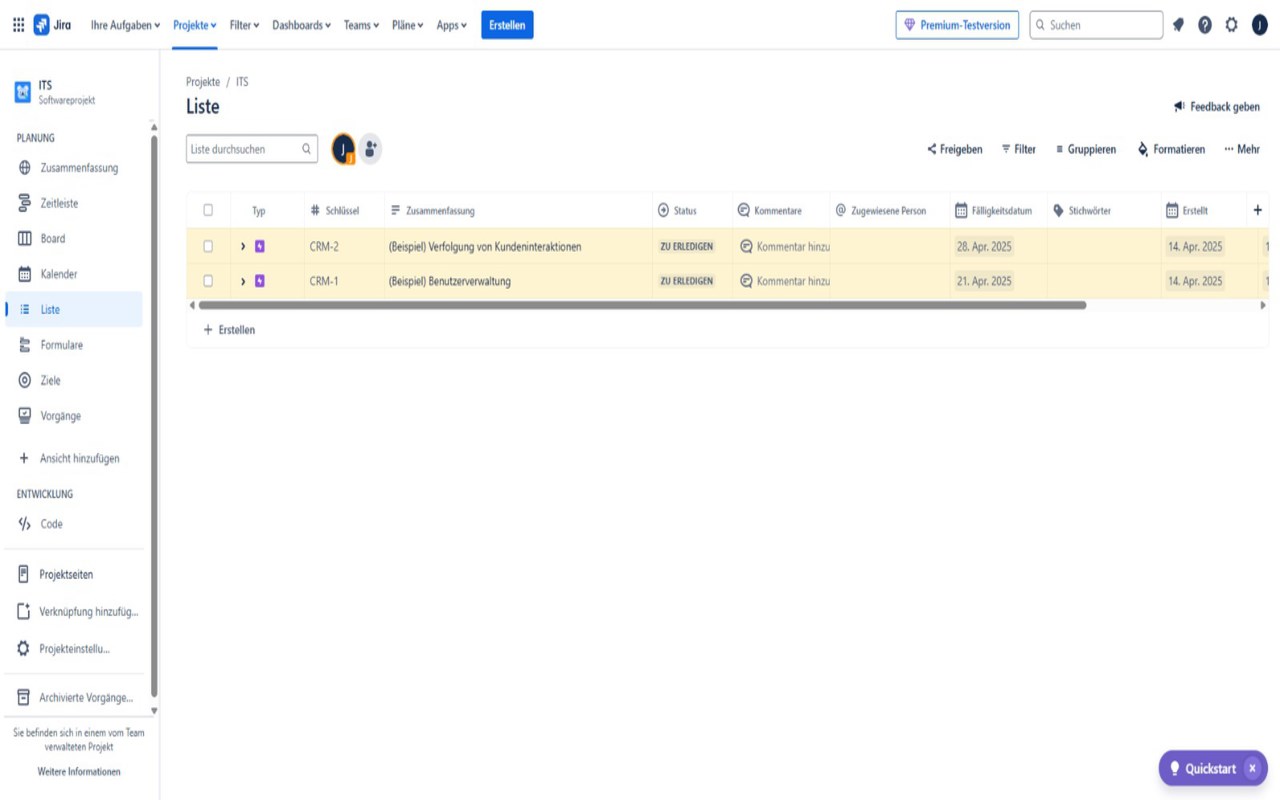Open Zusammenfassung in the sidebar

click(74, 168)
